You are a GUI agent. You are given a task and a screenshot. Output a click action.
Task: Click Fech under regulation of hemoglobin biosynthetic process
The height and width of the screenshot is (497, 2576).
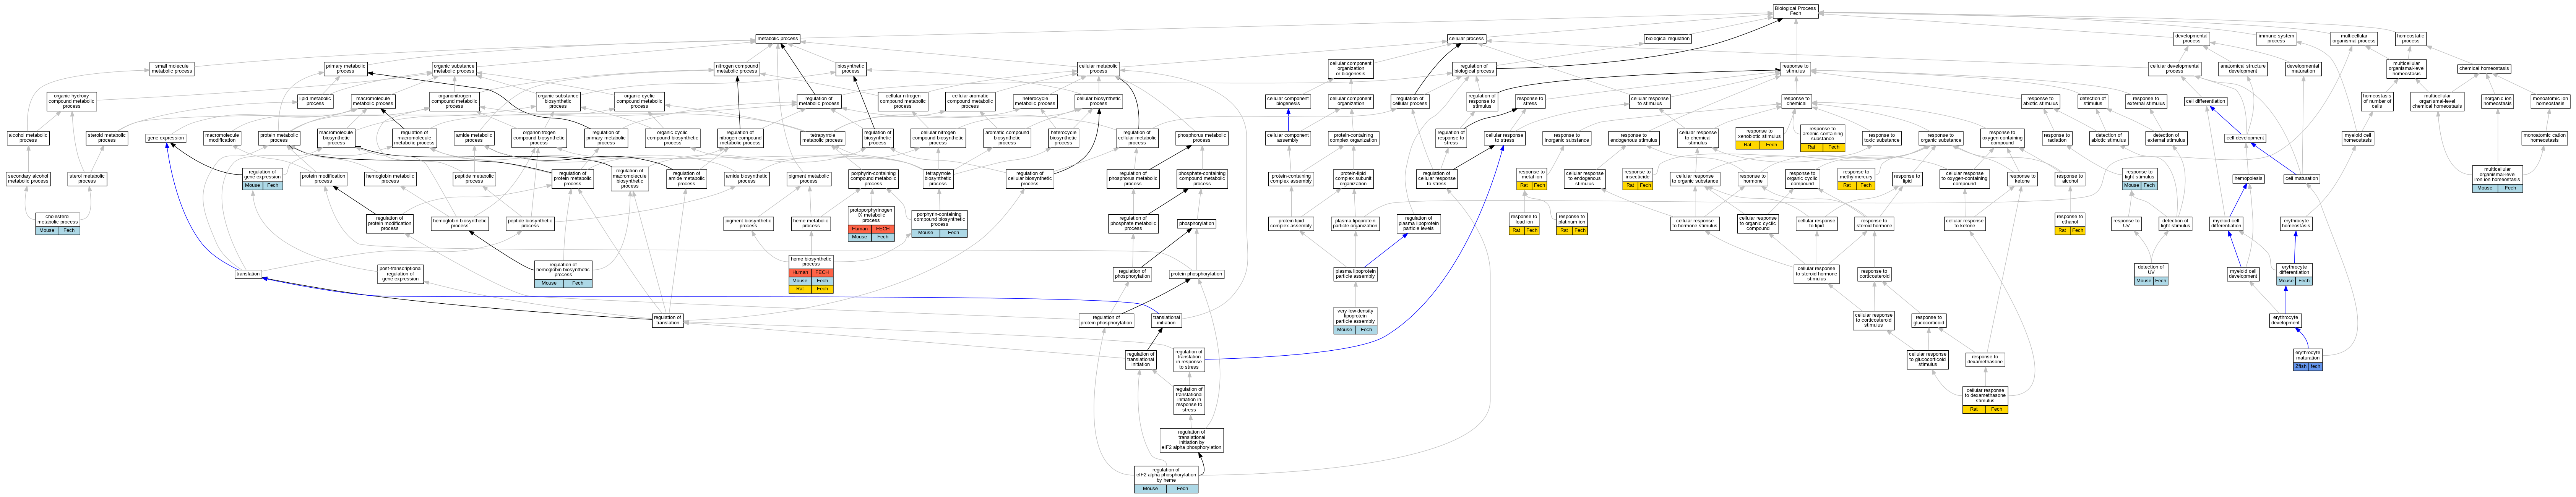point(578,283)
